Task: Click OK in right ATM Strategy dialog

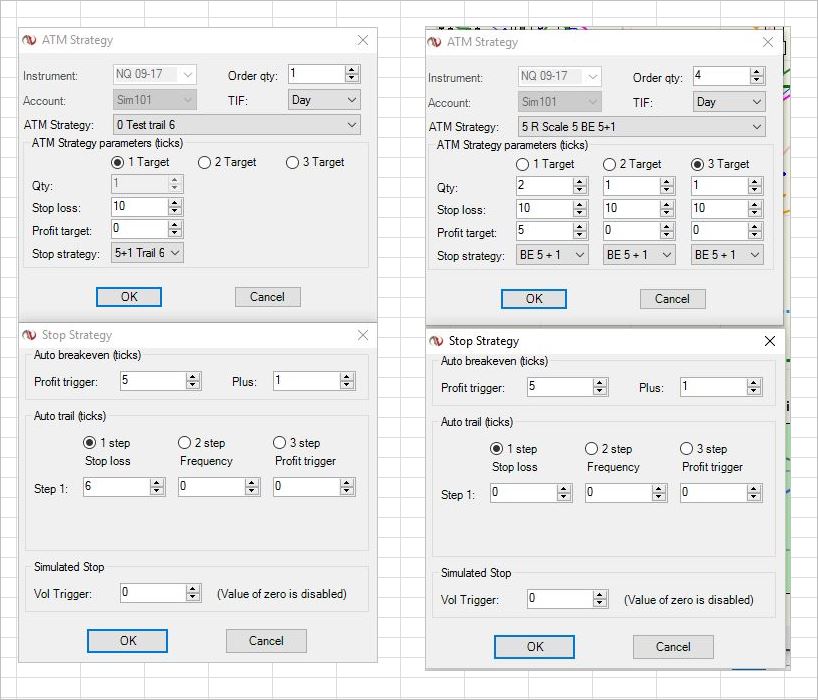Action: (534, 299)
